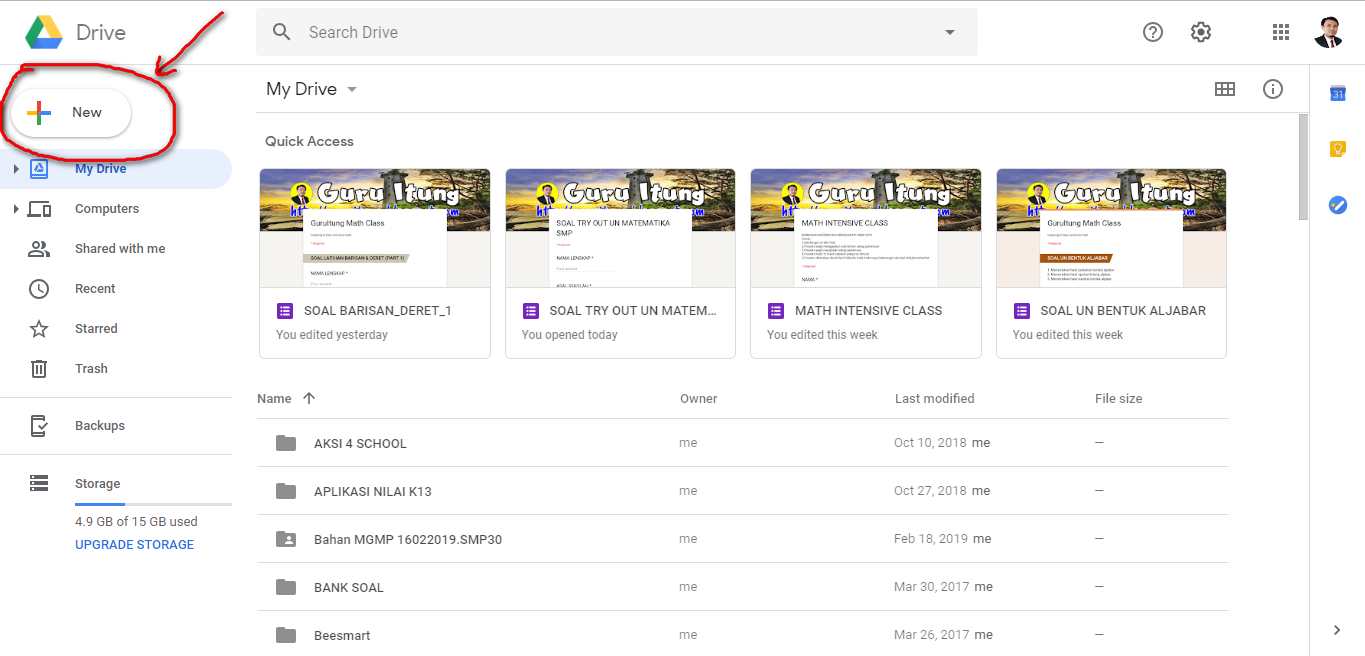Open the Google apps grid
The width and height of the screenshot is (1365, 656).
(1281, 32)
